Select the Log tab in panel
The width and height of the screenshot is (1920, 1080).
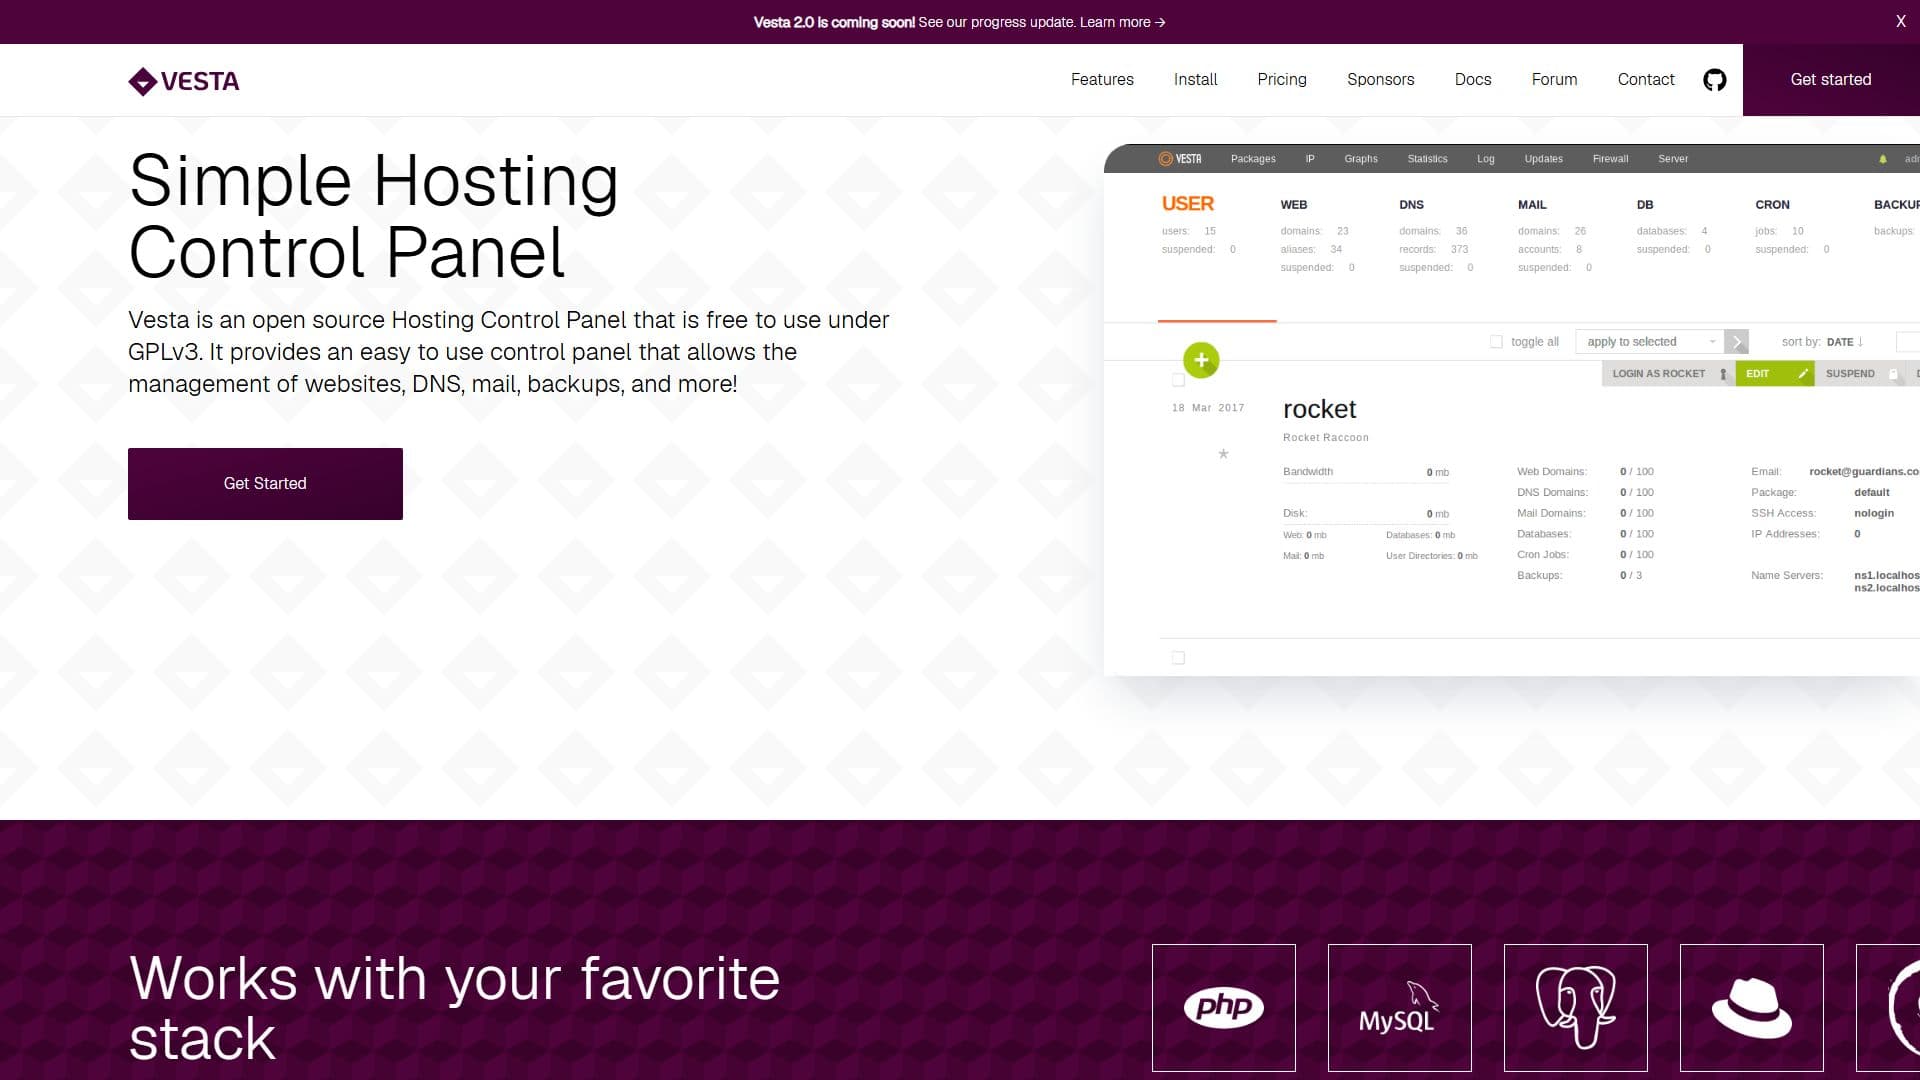click(1486, 159)
